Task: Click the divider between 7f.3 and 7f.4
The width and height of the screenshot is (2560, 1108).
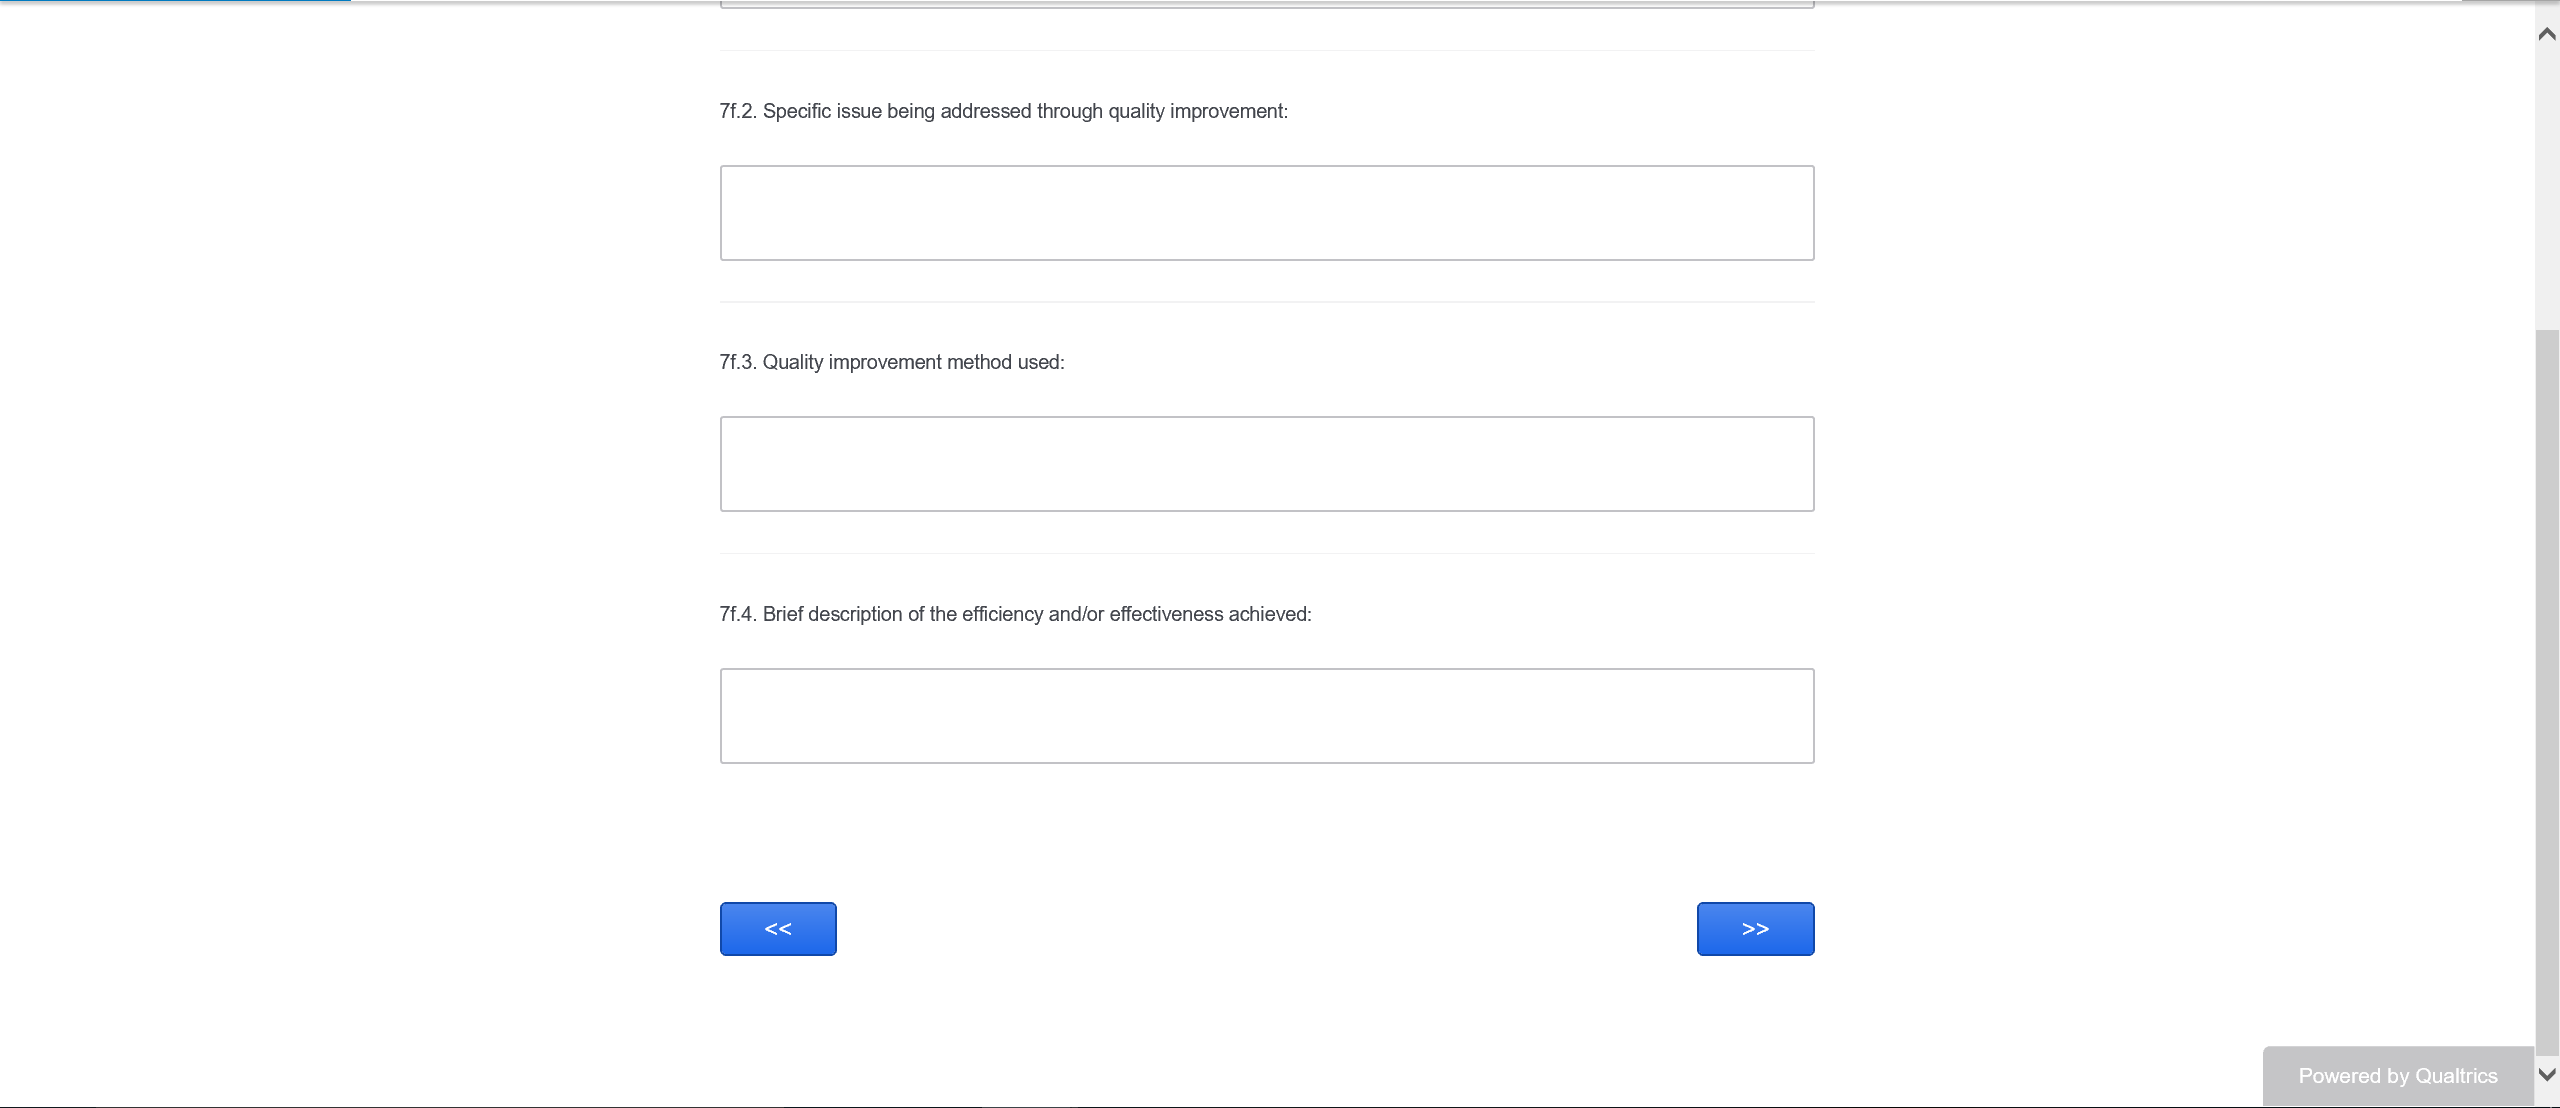Action: click(x=1267, y=553)
